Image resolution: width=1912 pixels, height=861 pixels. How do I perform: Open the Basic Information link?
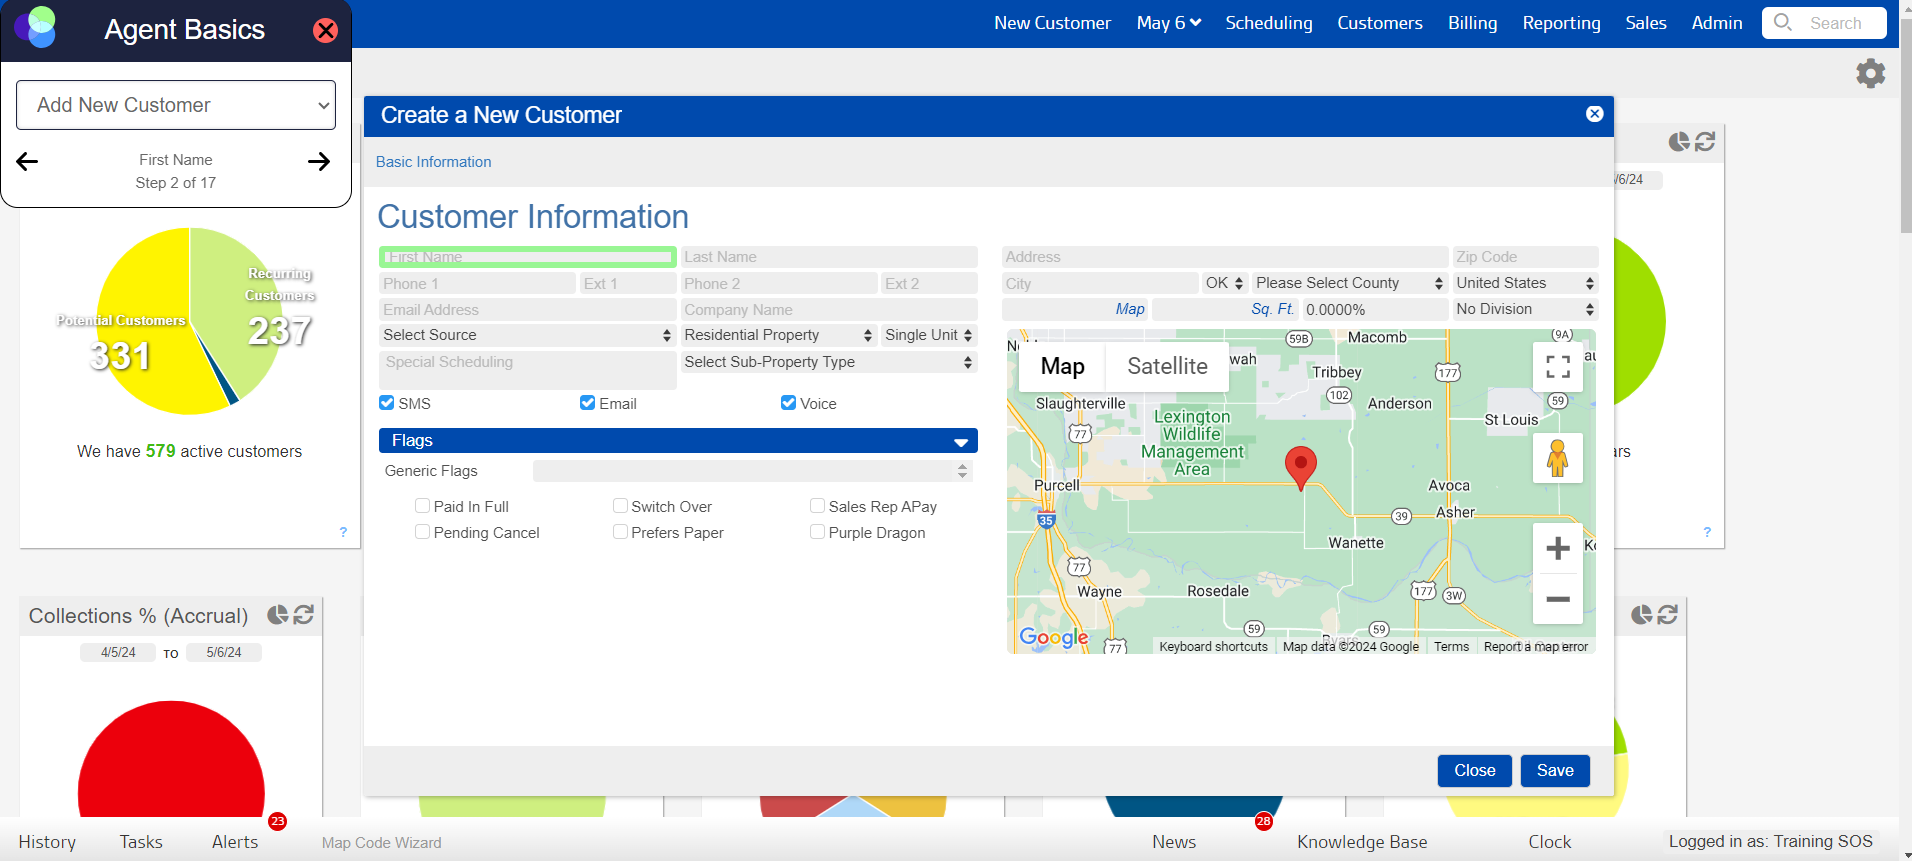433,162
